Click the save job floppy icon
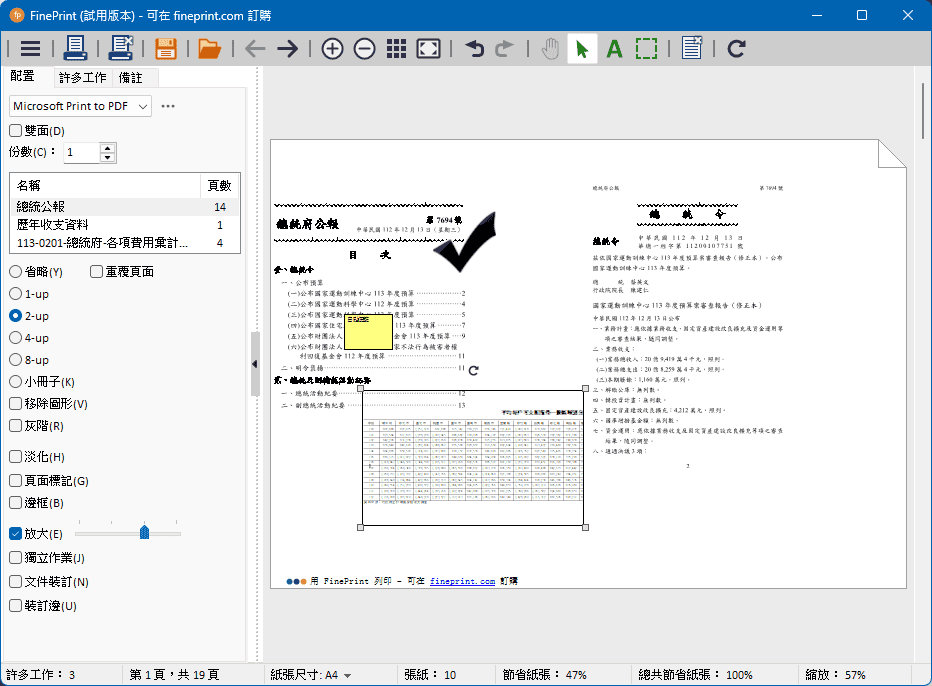 pos(166,48)
